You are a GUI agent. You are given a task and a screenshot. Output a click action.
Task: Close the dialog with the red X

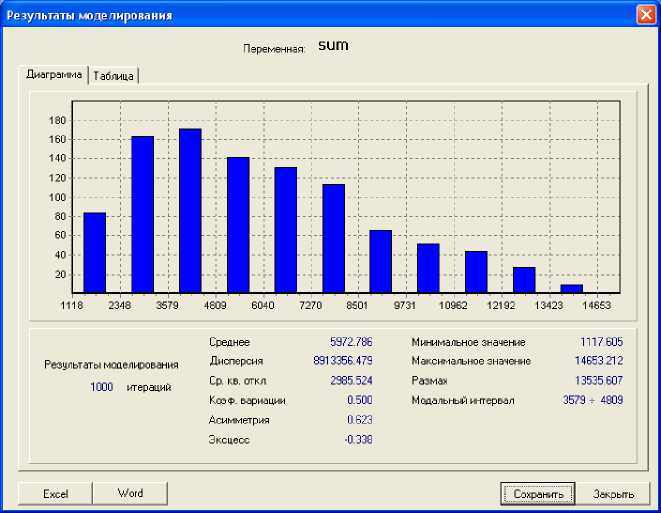(645, 15)
